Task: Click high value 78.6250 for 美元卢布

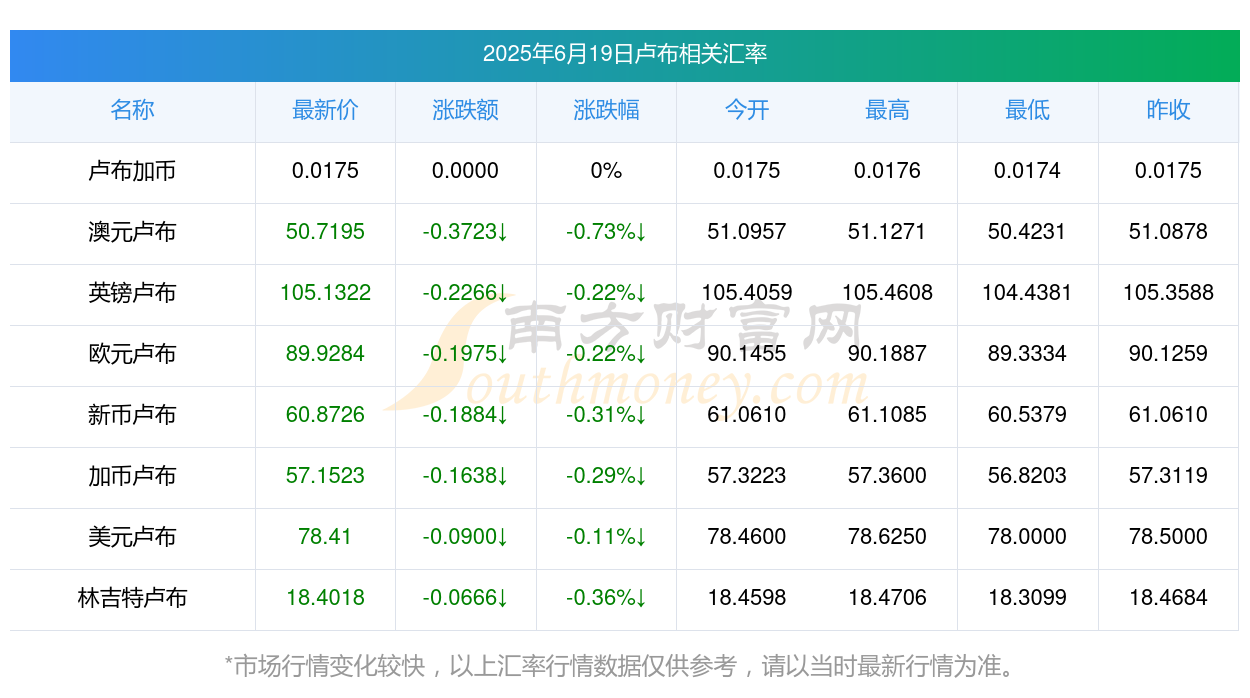Action: (887, 537)
